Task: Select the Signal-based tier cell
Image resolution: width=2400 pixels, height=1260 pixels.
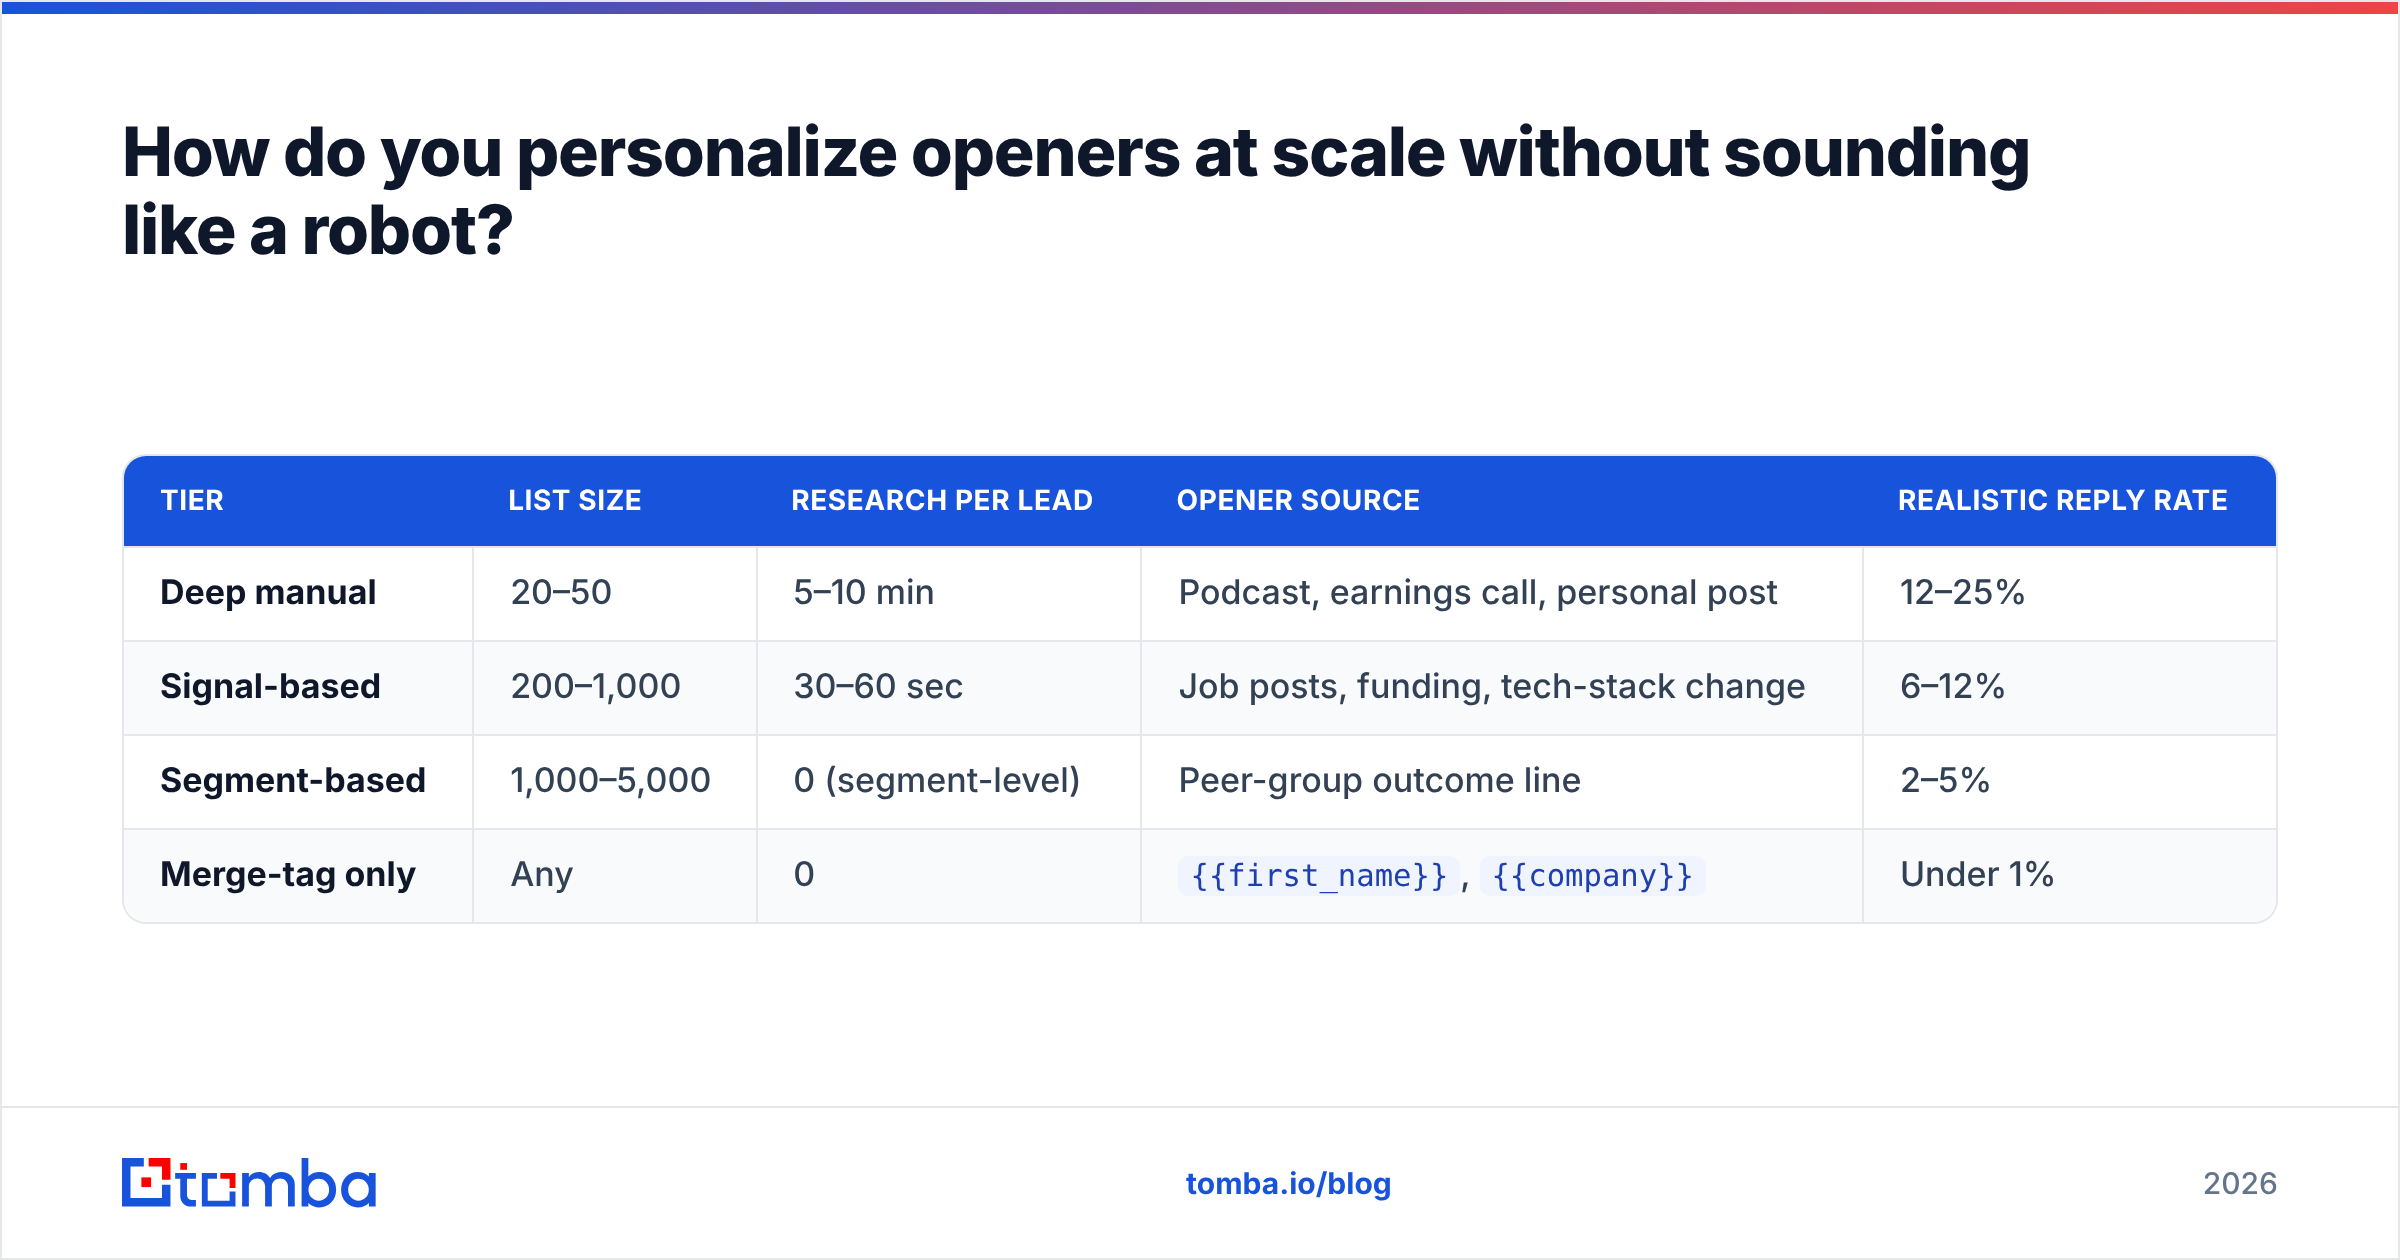Action: point(298,687)
